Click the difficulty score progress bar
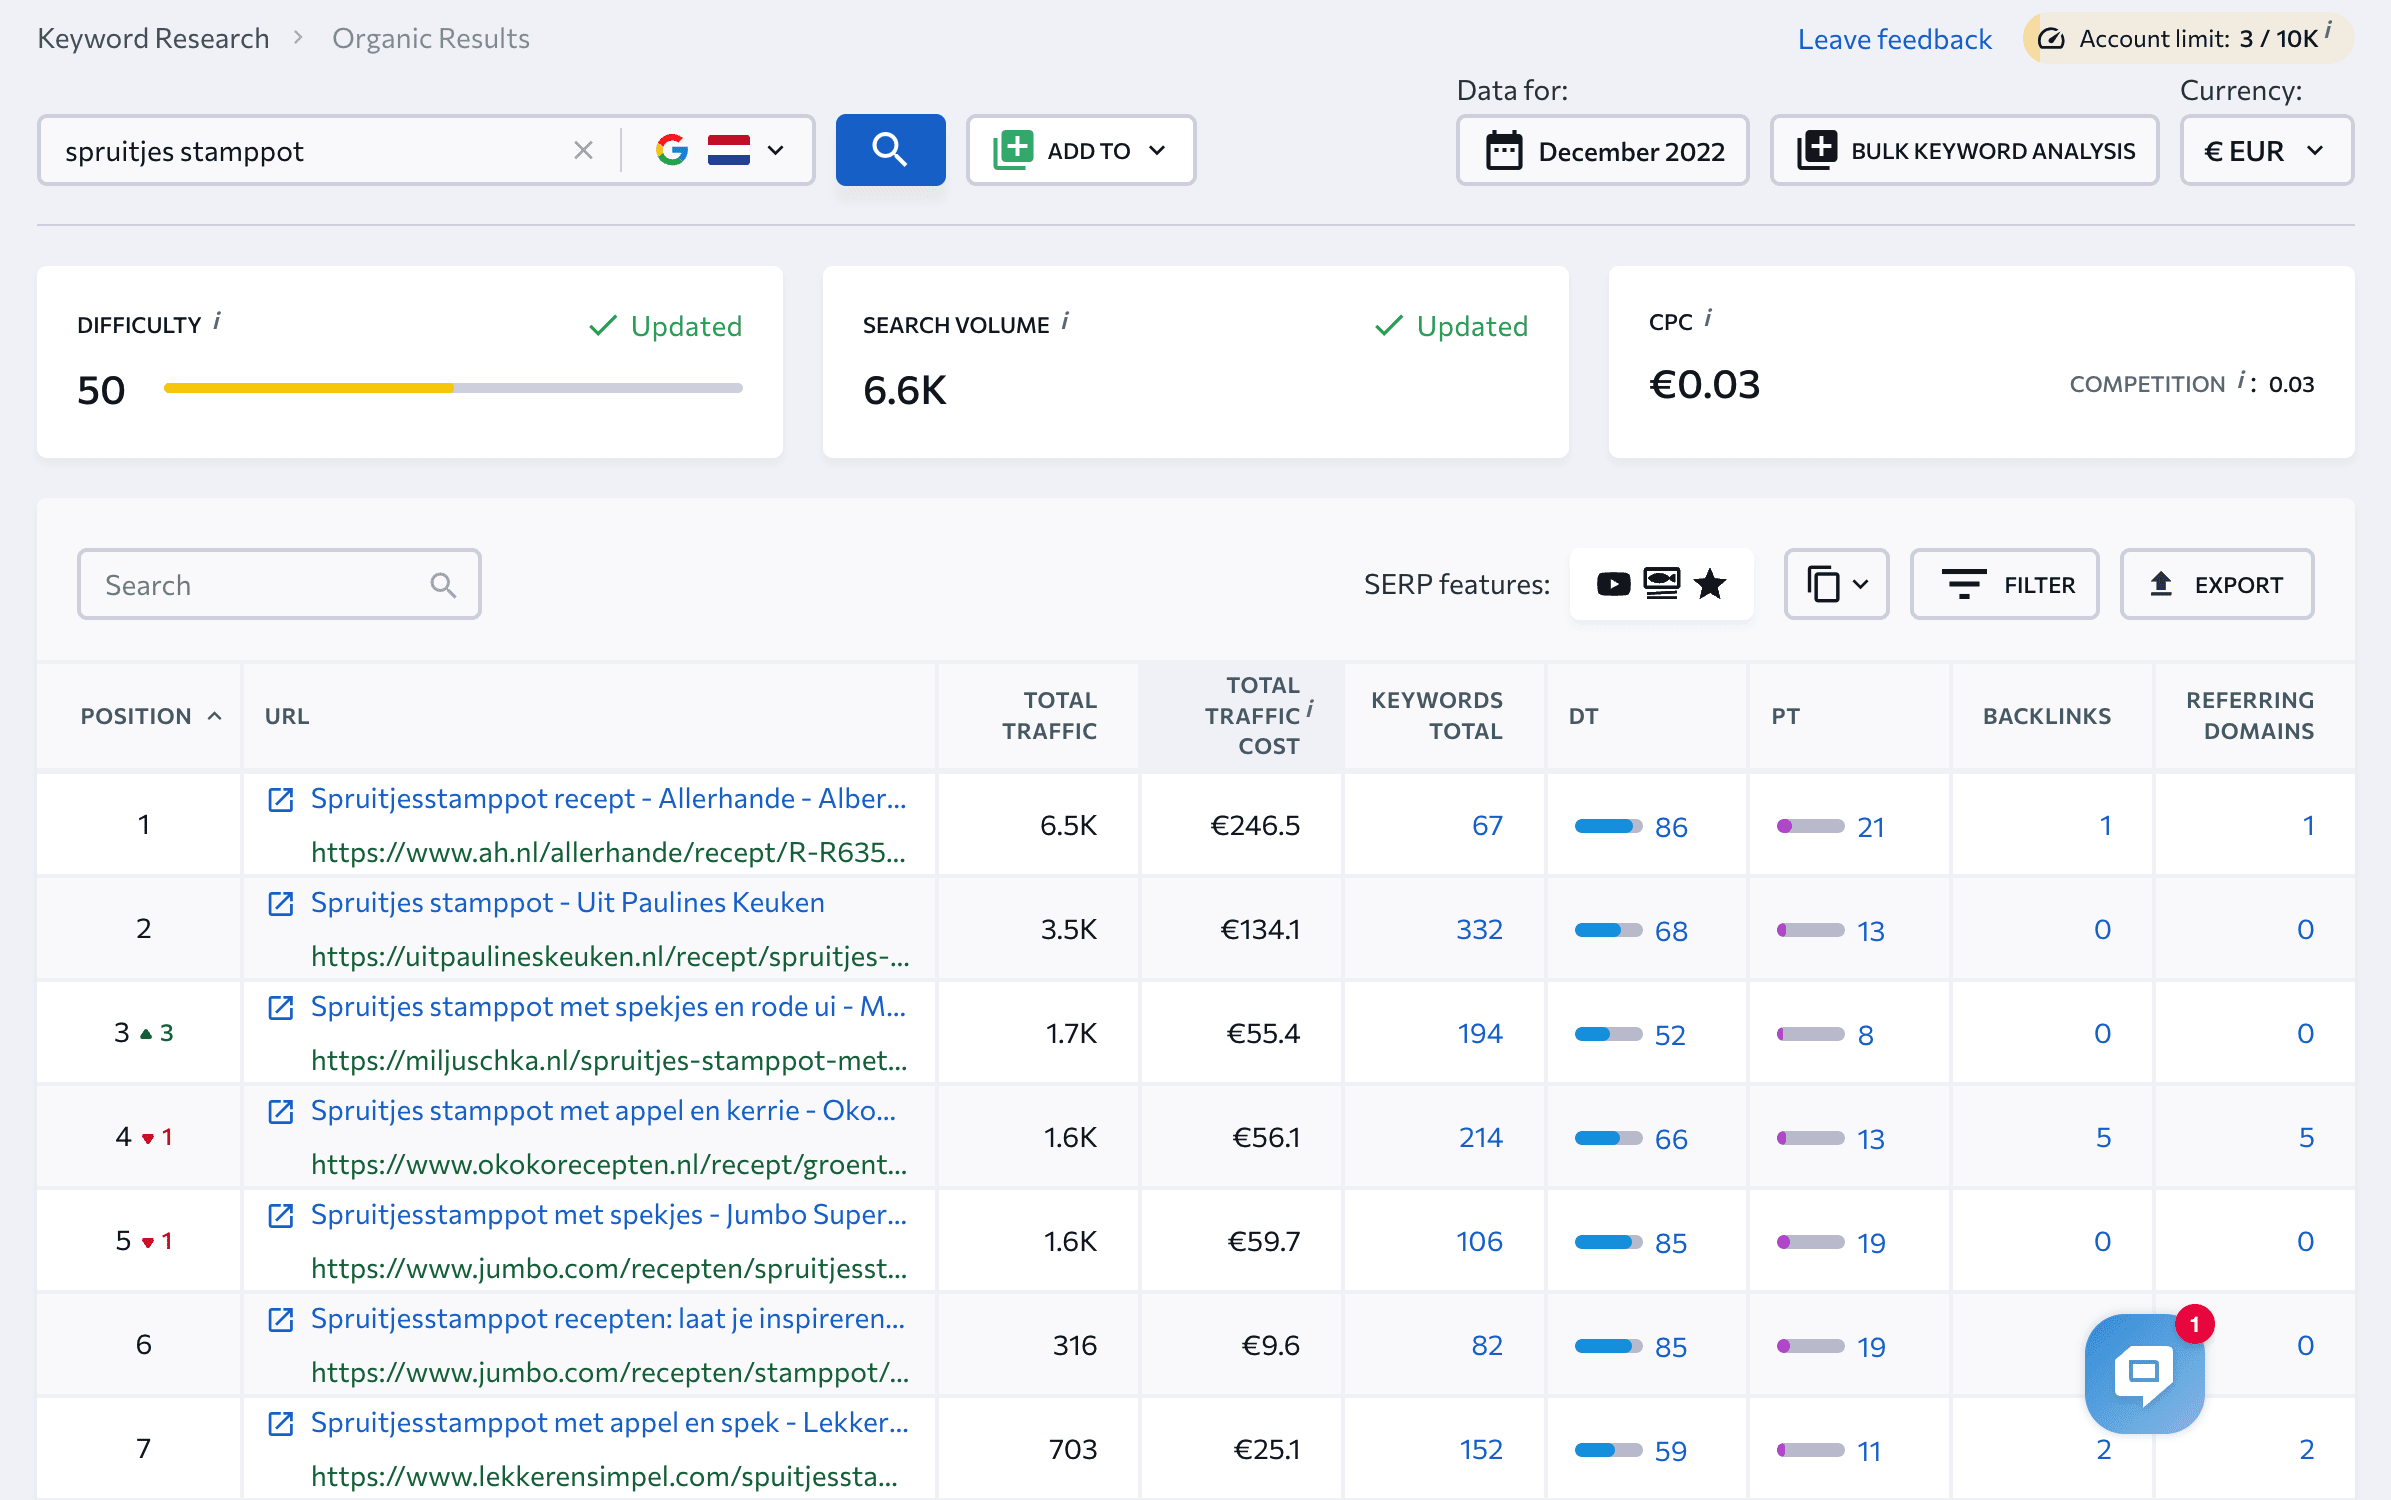The width and height of the screenshot is (2391, 1500). [456, 387]
